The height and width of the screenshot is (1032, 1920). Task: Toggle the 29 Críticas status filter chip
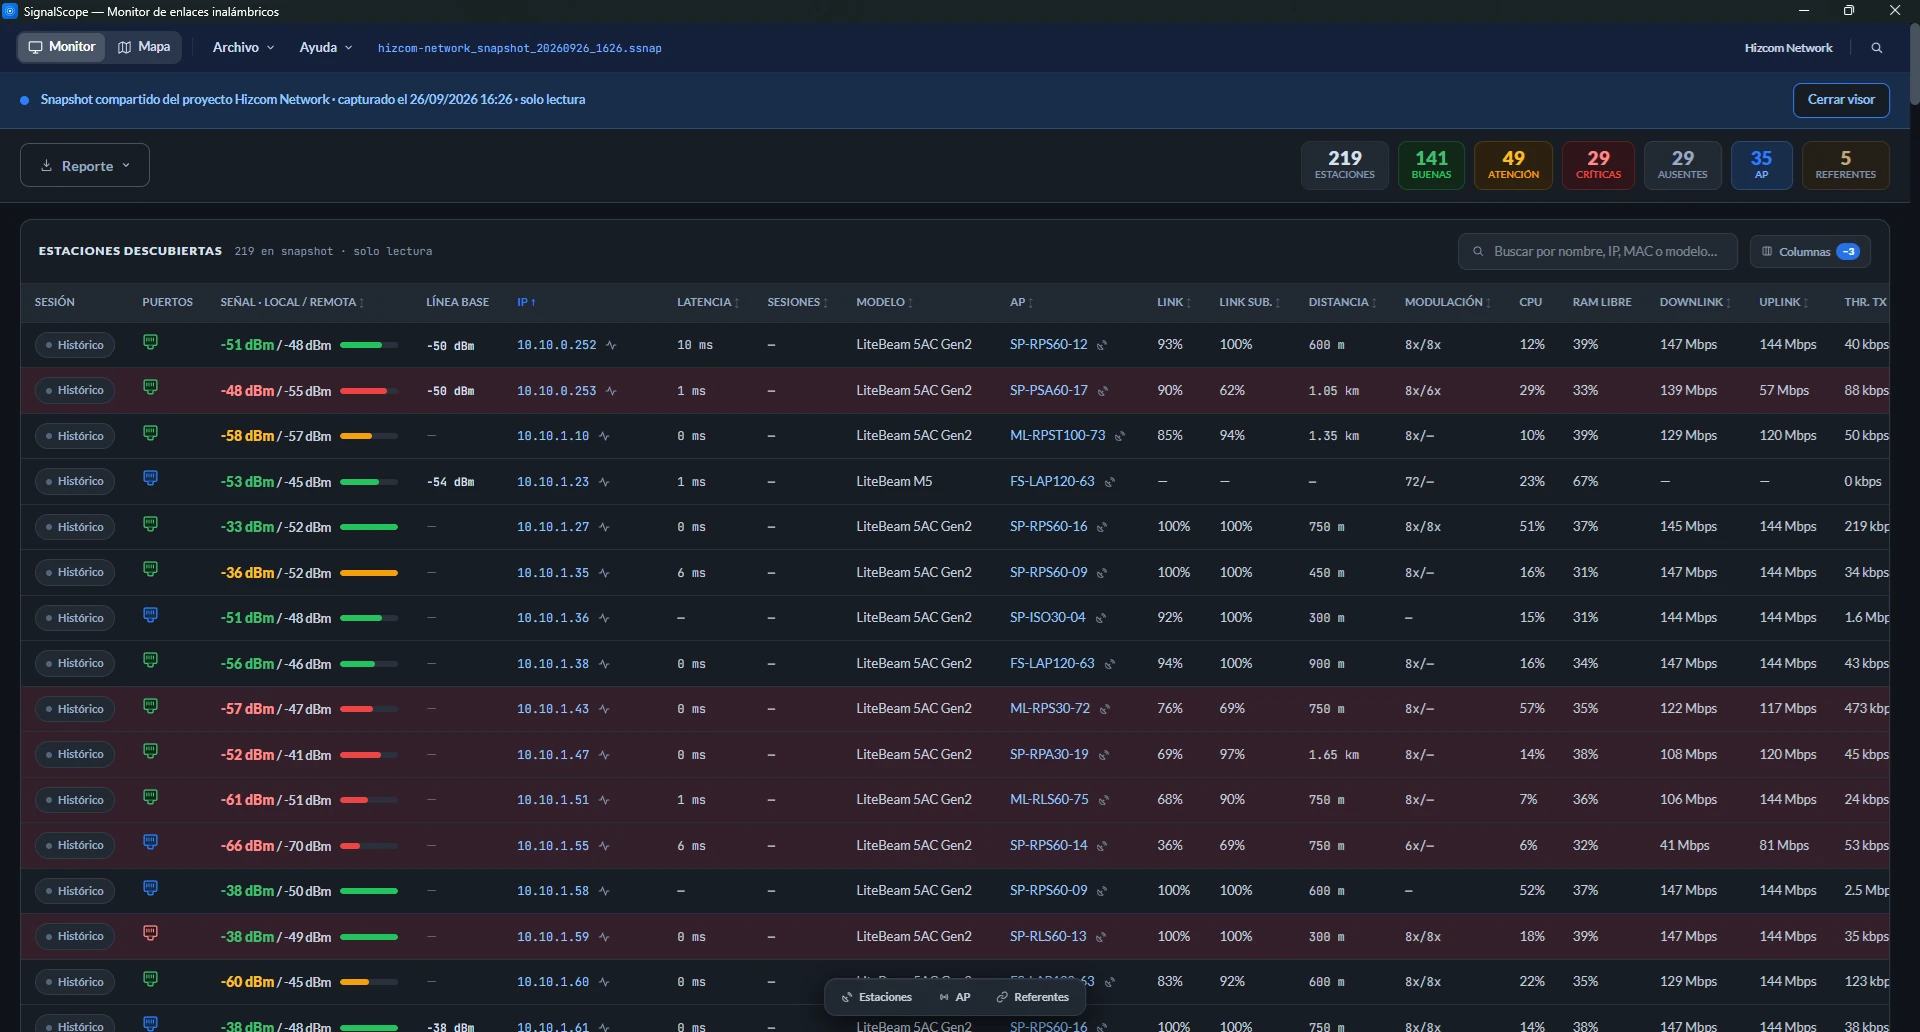[x=1598, y=165]
